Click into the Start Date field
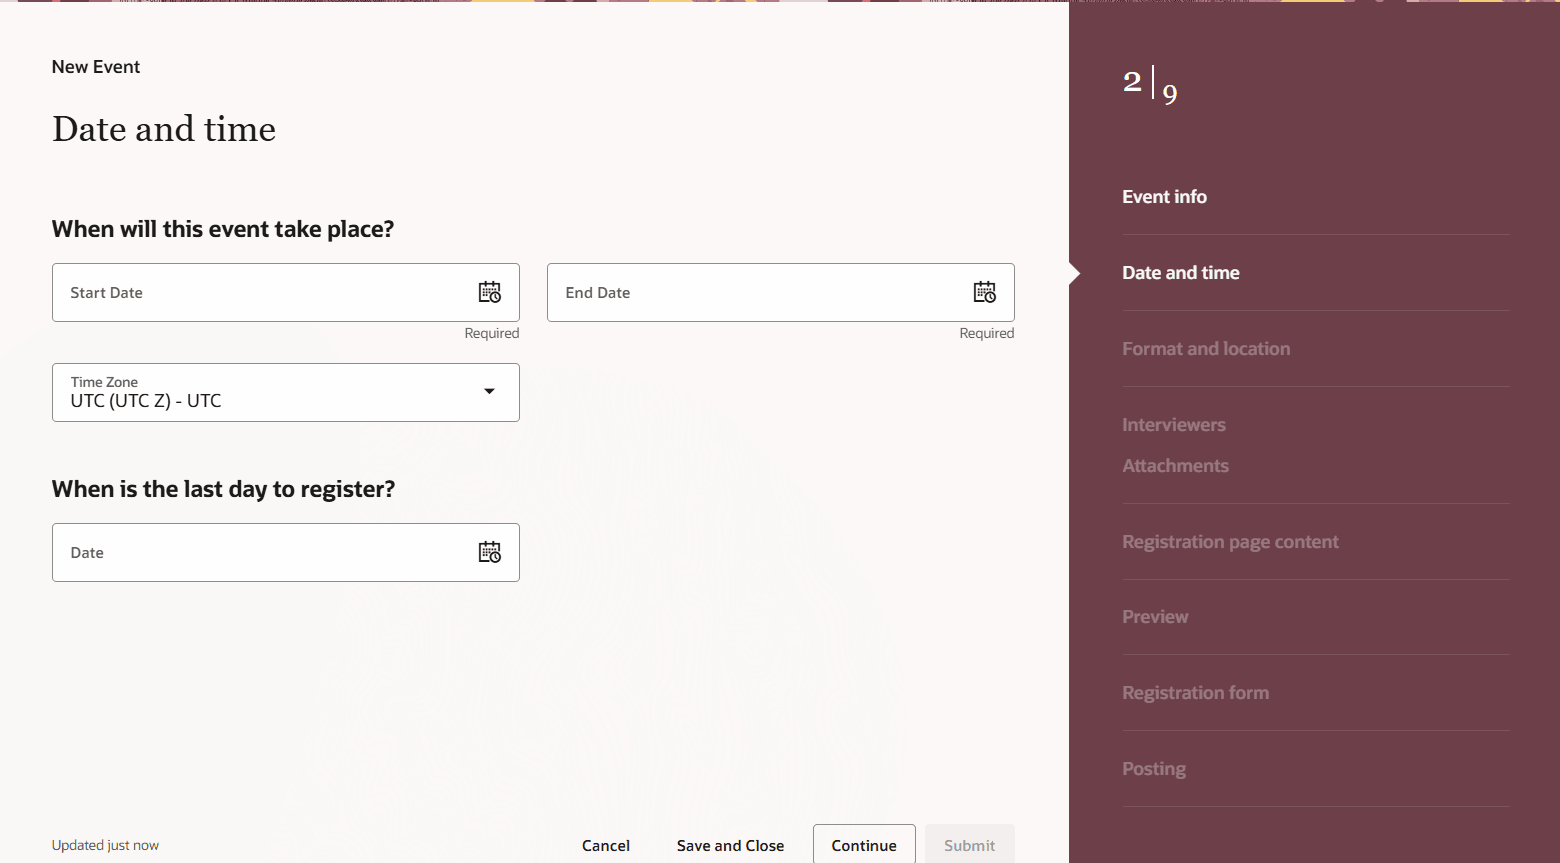The width and height of the screenshot is (1560, 863). [x=285, y=292]
